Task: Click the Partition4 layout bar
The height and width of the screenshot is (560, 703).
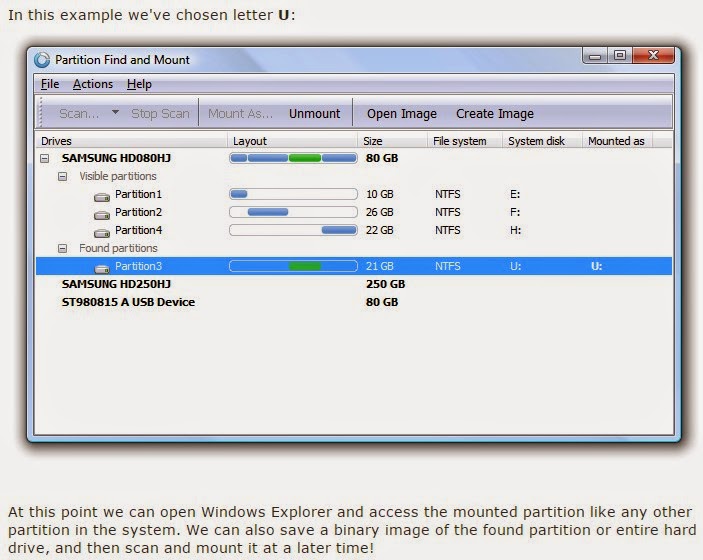Action: tap(293, 230)
